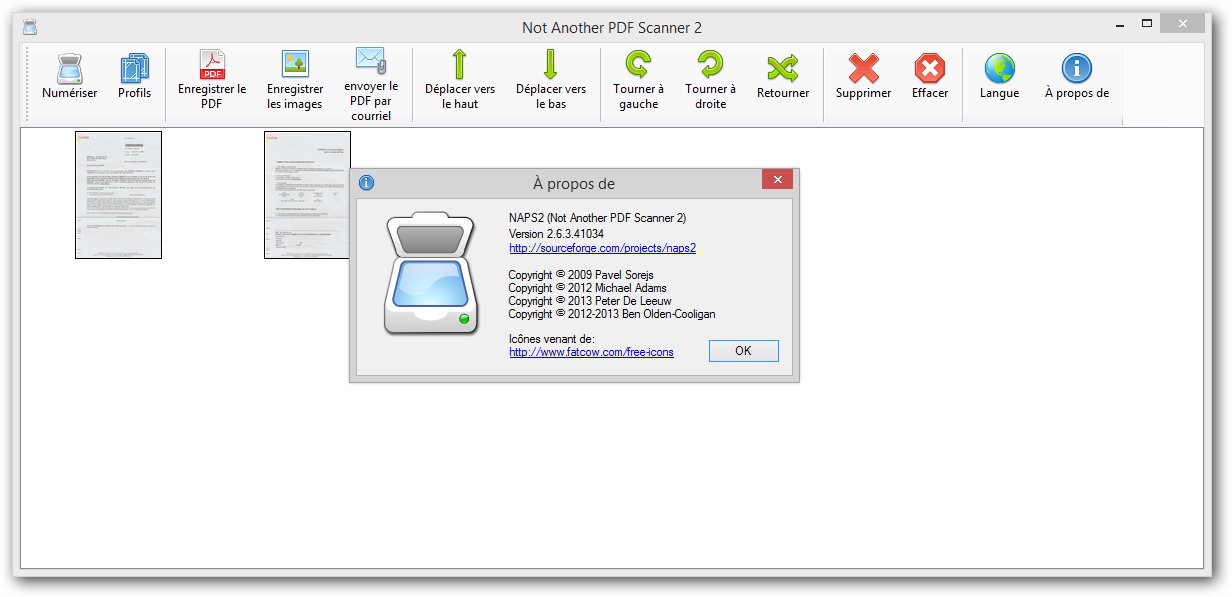This screenshot has width=1232, height=597.
Task: Click Déplacer vers le haut arrow
Action: [460, 65]
